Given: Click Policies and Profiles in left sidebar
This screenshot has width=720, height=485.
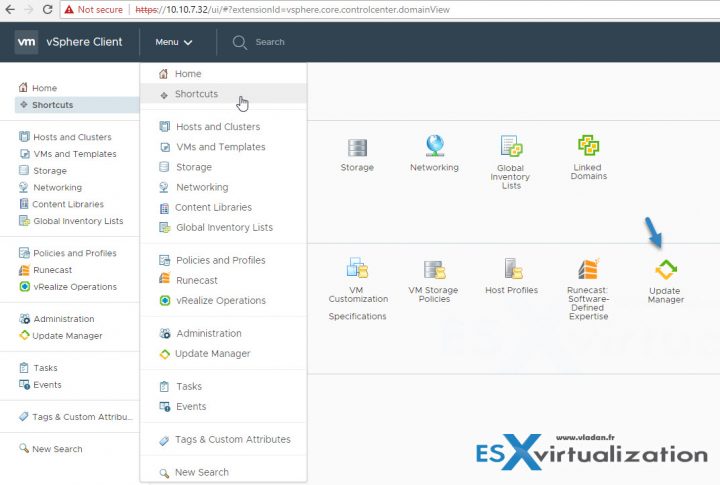Looking at the screenshot, I should pos(73,253).
